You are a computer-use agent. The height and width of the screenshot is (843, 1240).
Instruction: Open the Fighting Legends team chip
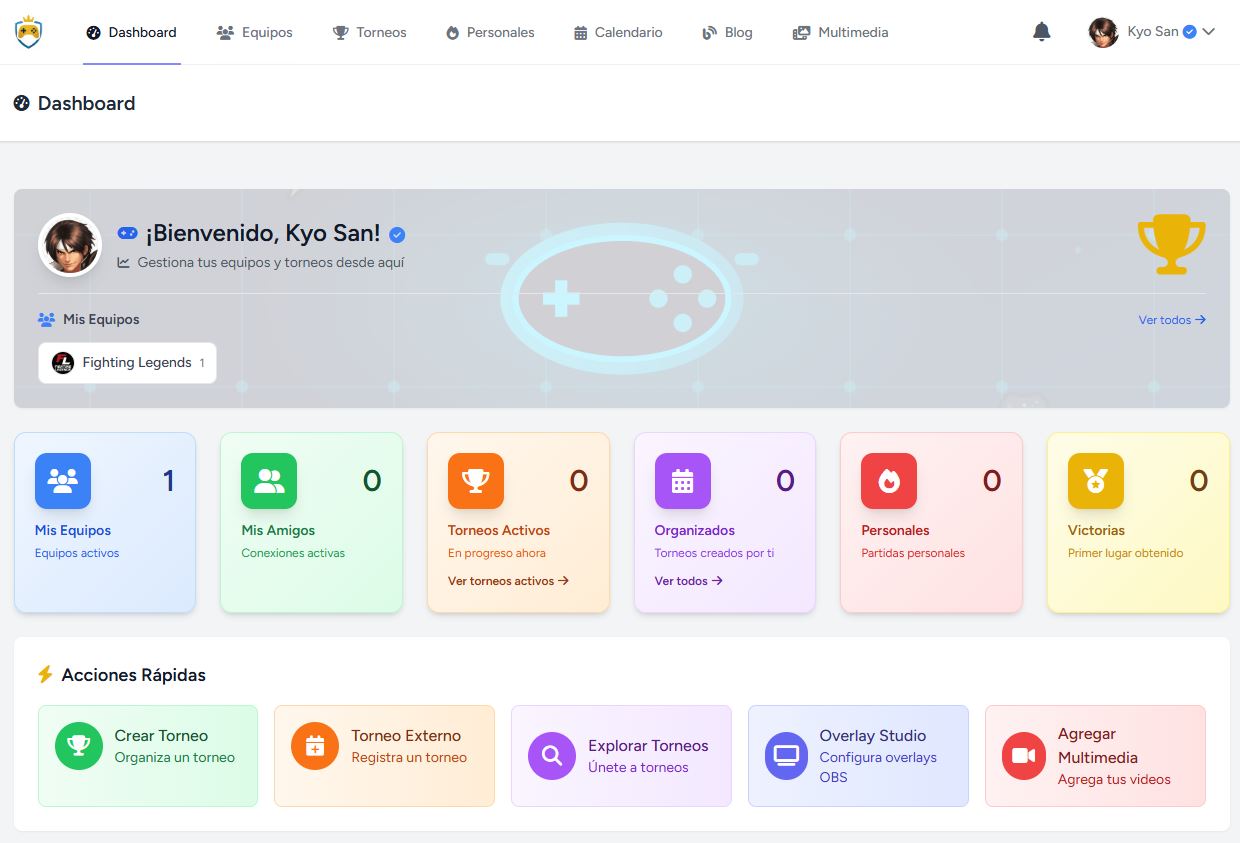[x=127, y=363]
